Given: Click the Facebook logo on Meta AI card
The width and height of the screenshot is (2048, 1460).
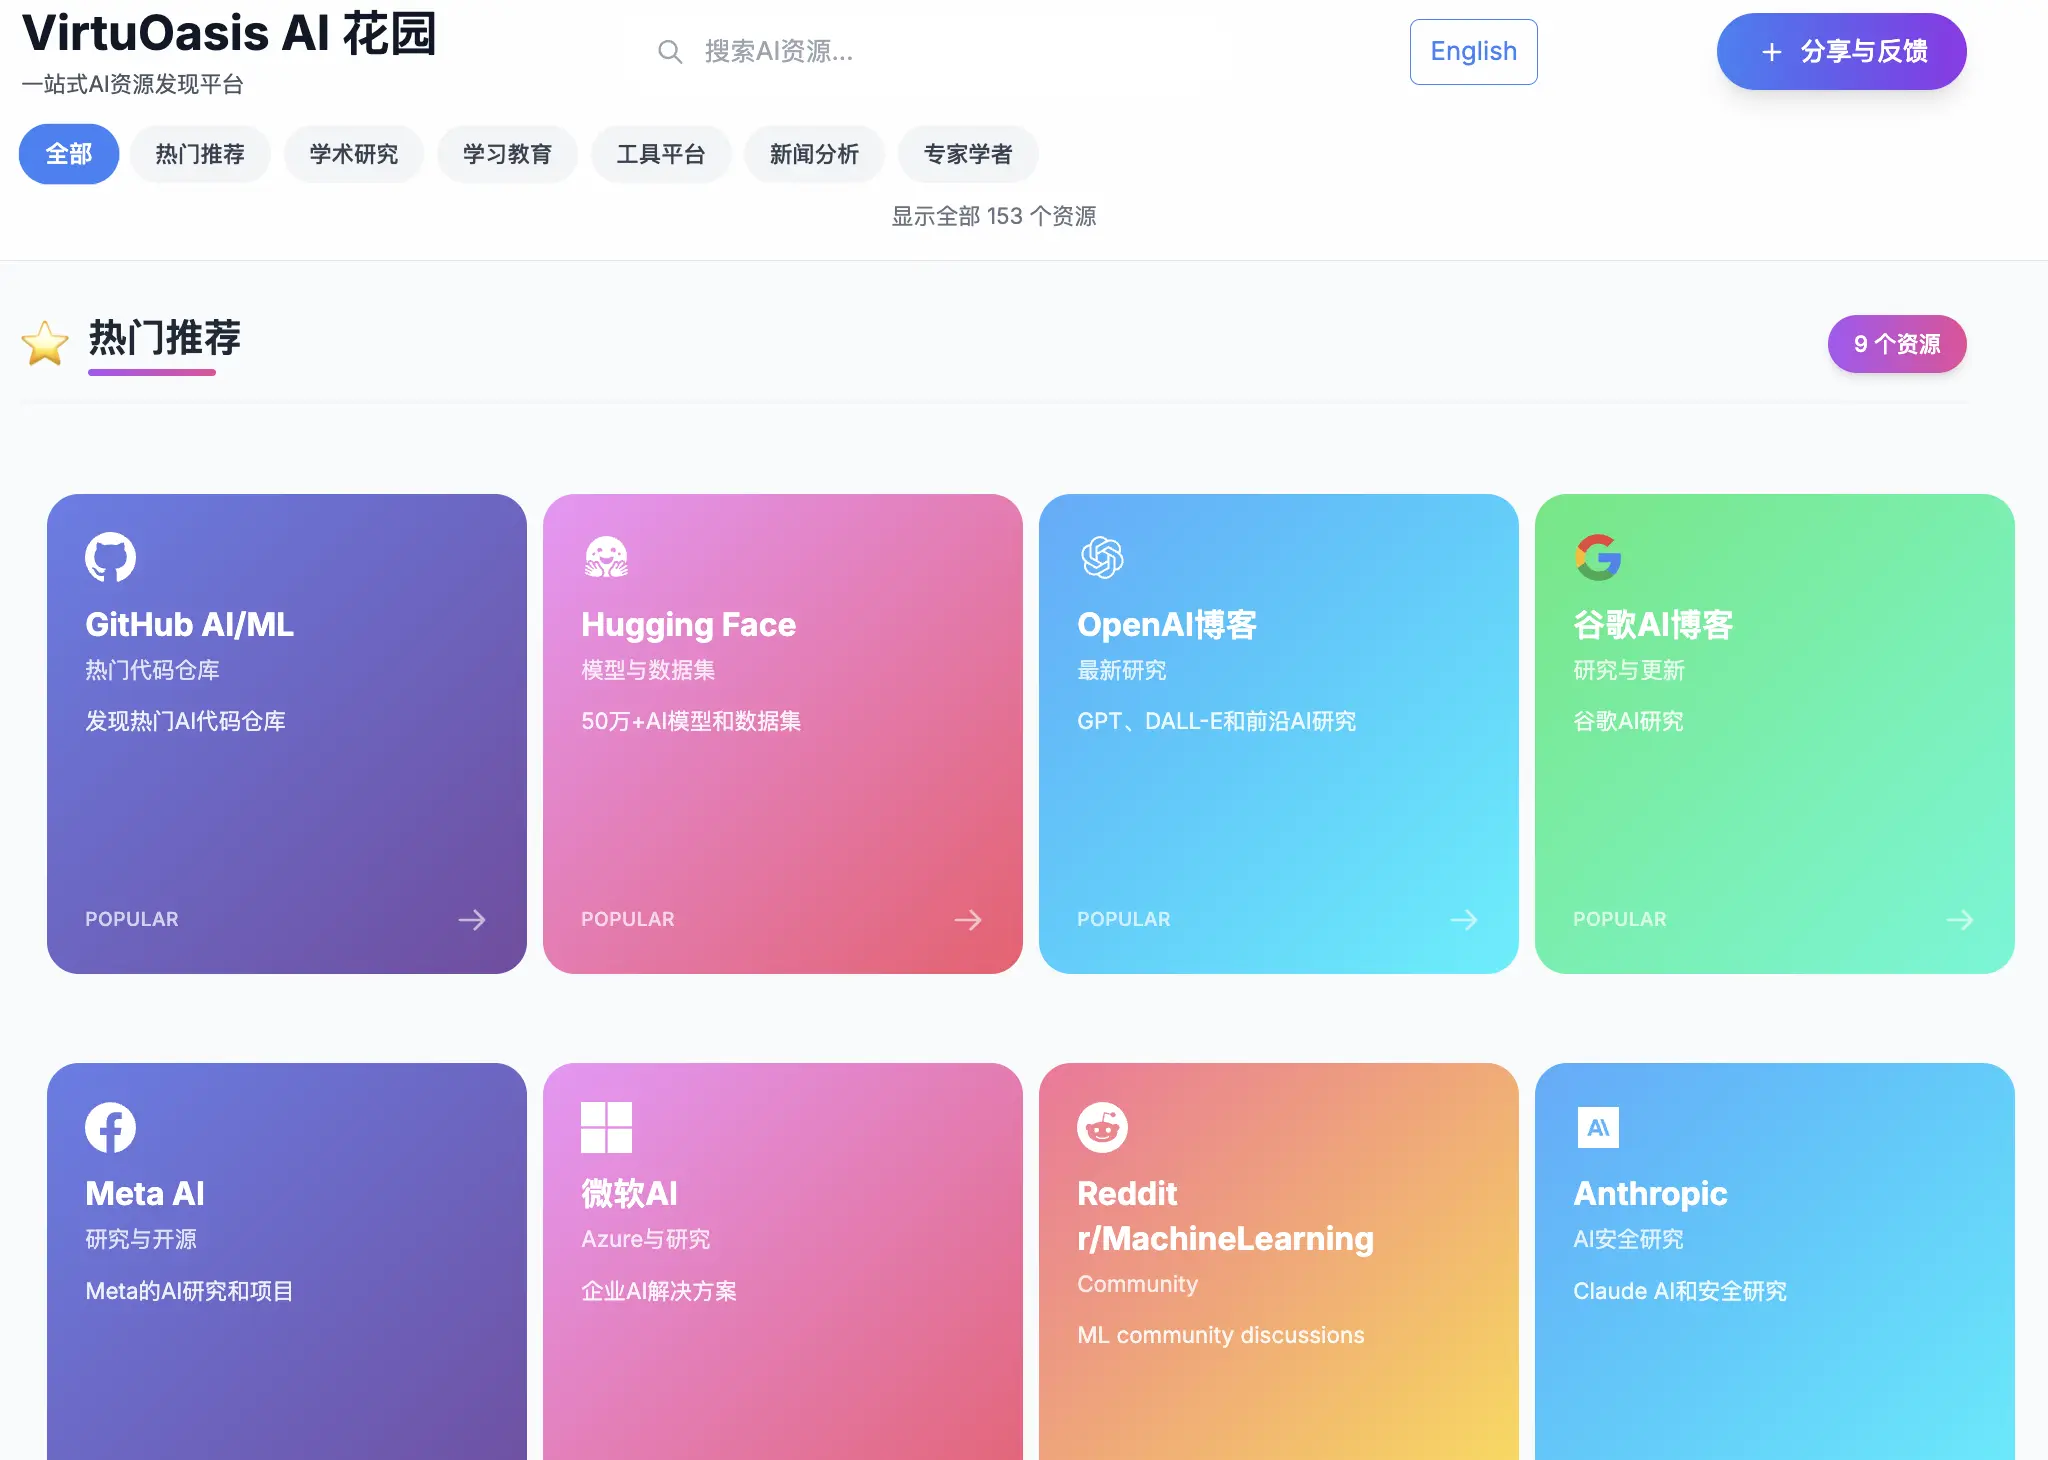Looking at the screenshot, I should pos(110,1127).
